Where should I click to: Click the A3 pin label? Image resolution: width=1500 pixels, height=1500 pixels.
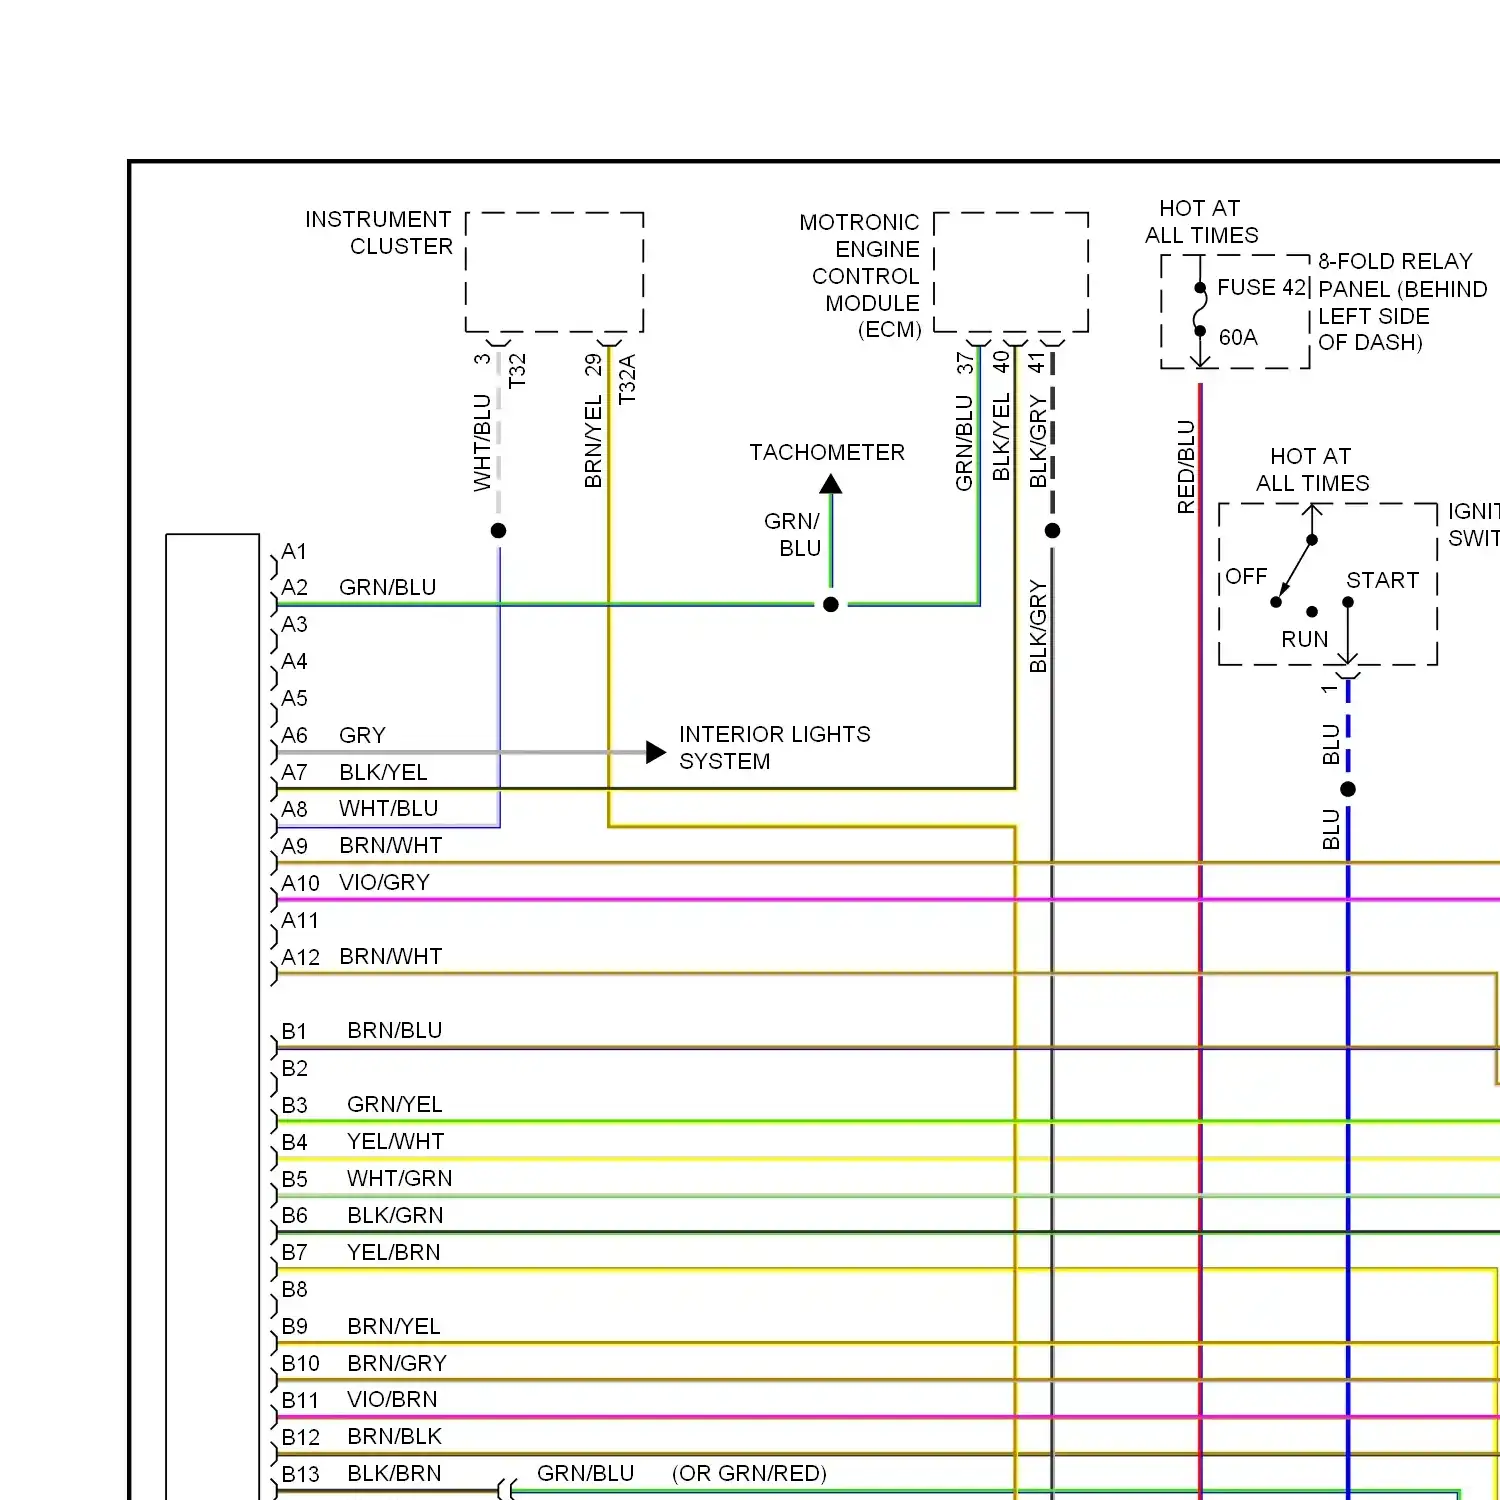click(x=294, y=625)
